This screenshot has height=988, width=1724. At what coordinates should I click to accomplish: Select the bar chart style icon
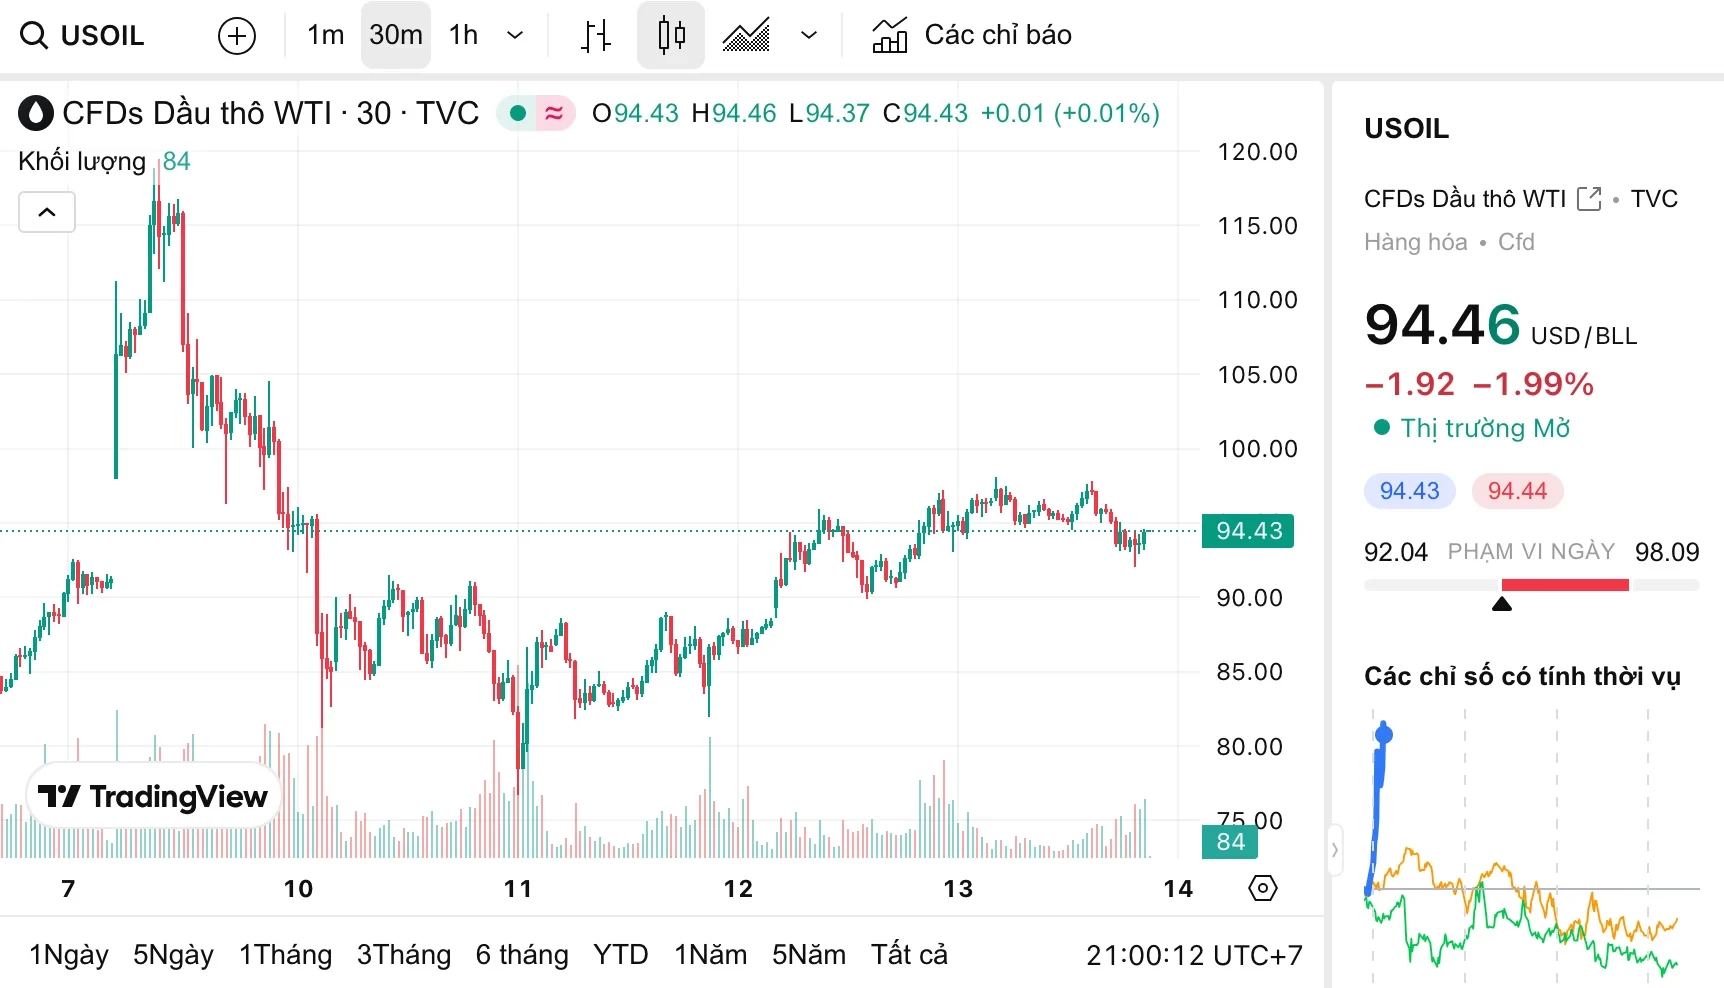tap(596, 36)
